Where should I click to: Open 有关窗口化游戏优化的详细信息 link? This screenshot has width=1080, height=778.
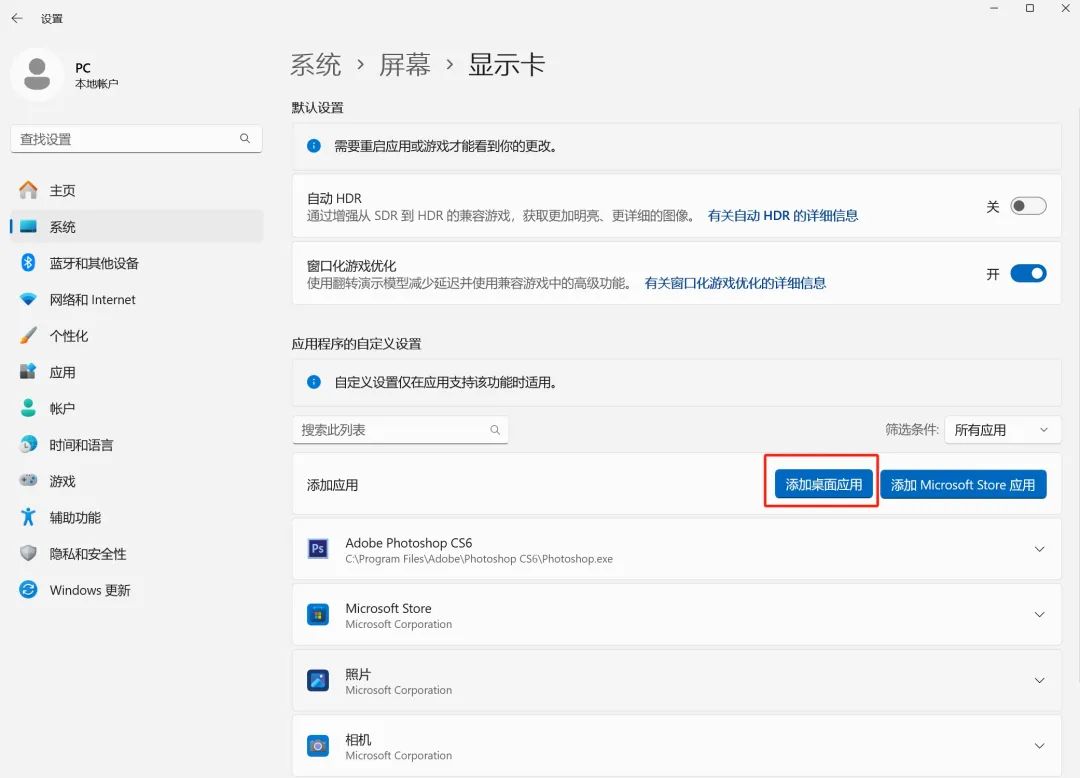pyautogui.click(x=735, y=283)
